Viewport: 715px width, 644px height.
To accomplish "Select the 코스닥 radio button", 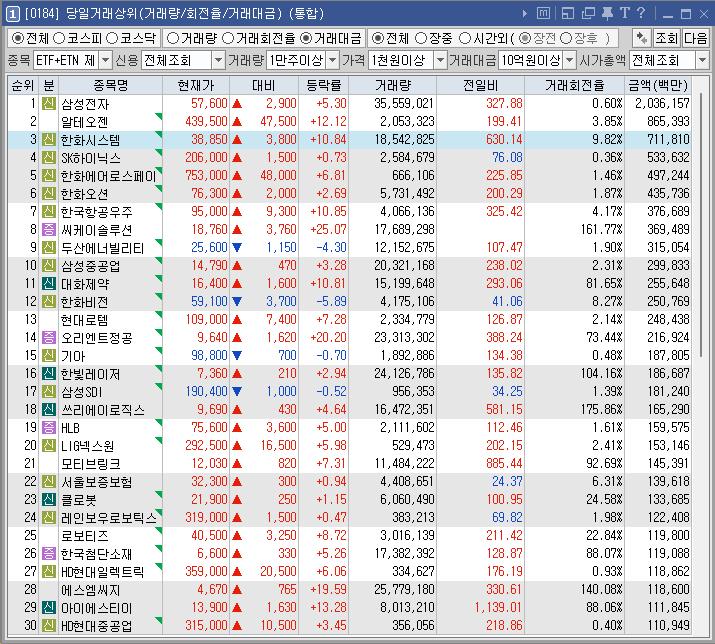I will 112,38.
